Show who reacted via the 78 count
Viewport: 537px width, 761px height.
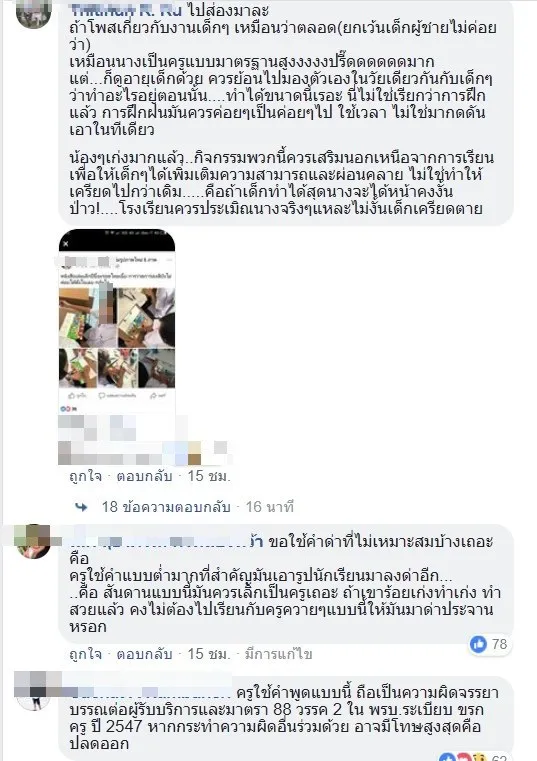[500, 645]
